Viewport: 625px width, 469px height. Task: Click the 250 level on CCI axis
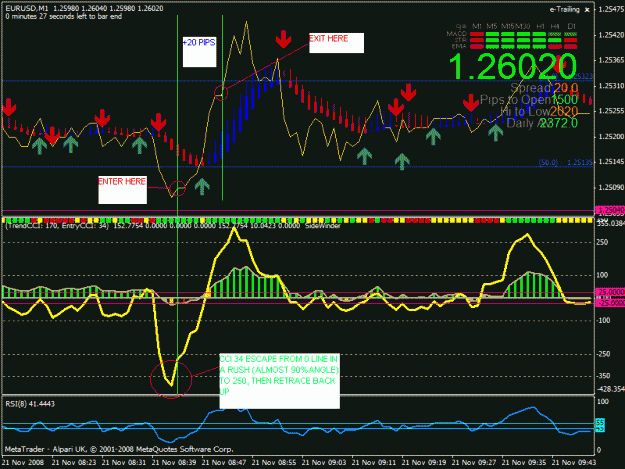[x=602, y=242]
